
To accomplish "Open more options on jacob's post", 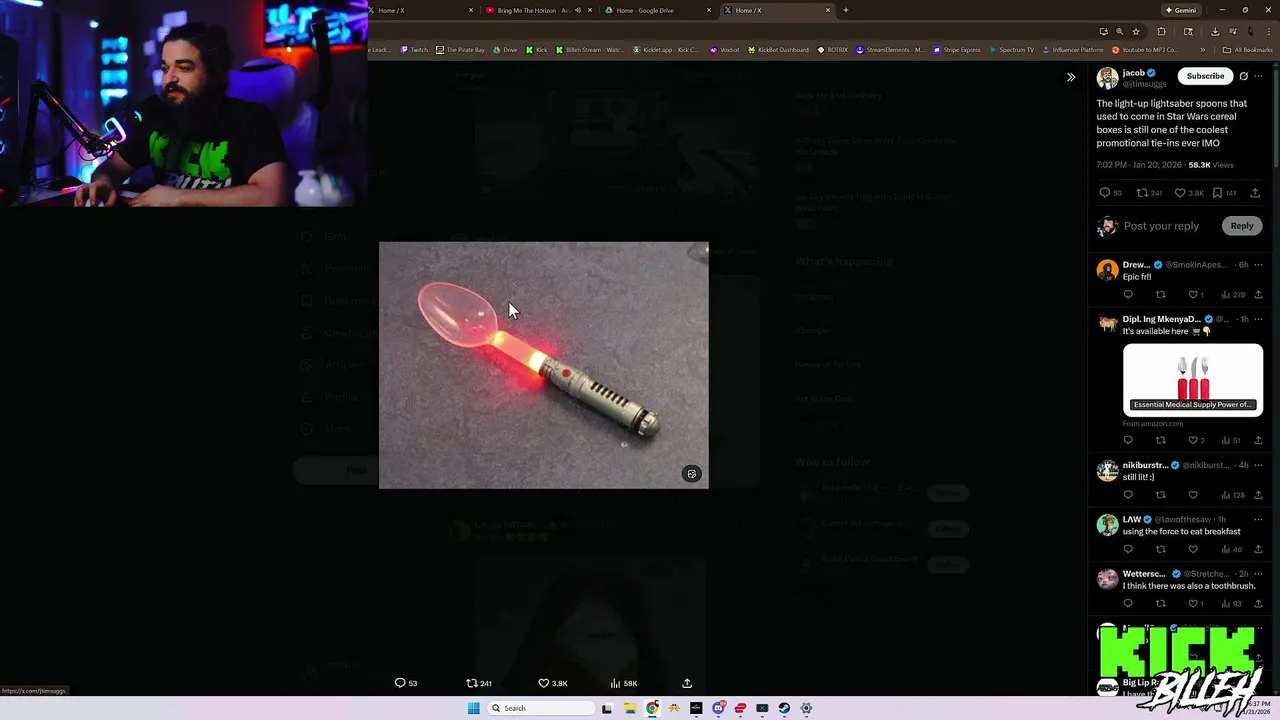I will tap(1259, 76).
